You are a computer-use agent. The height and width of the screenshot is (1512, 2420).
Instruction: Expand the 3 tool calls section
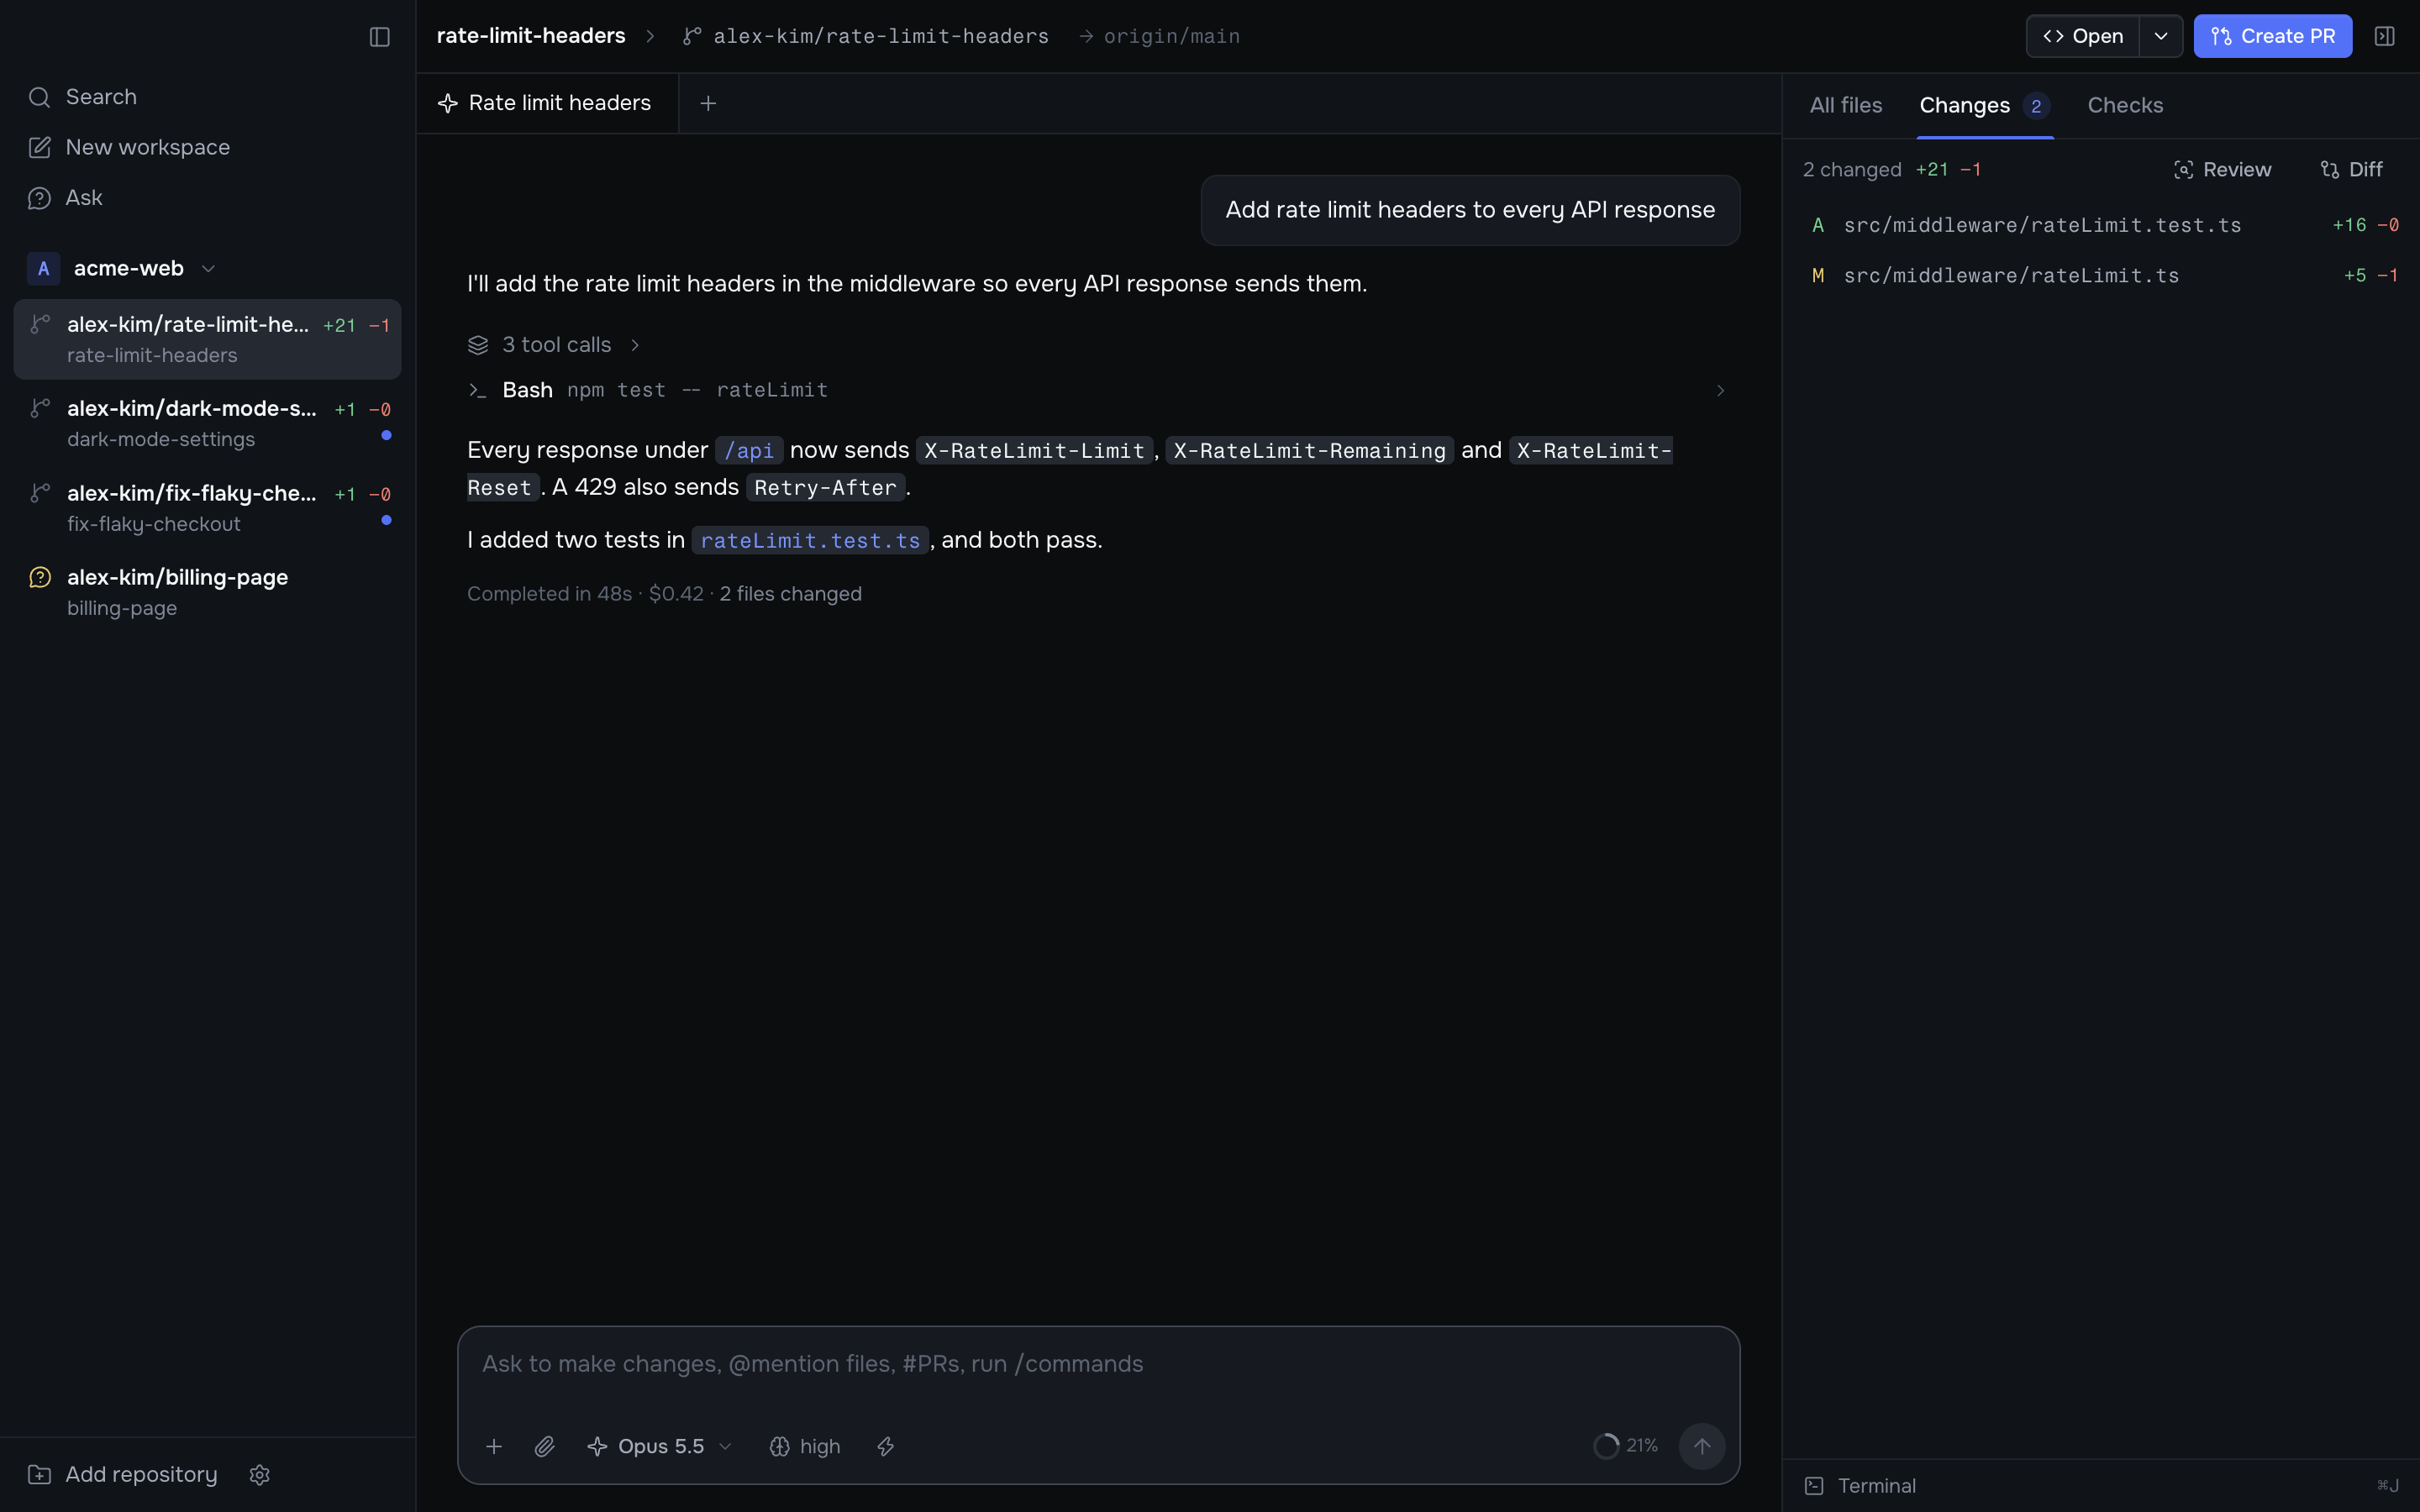[x=555, y=345]
